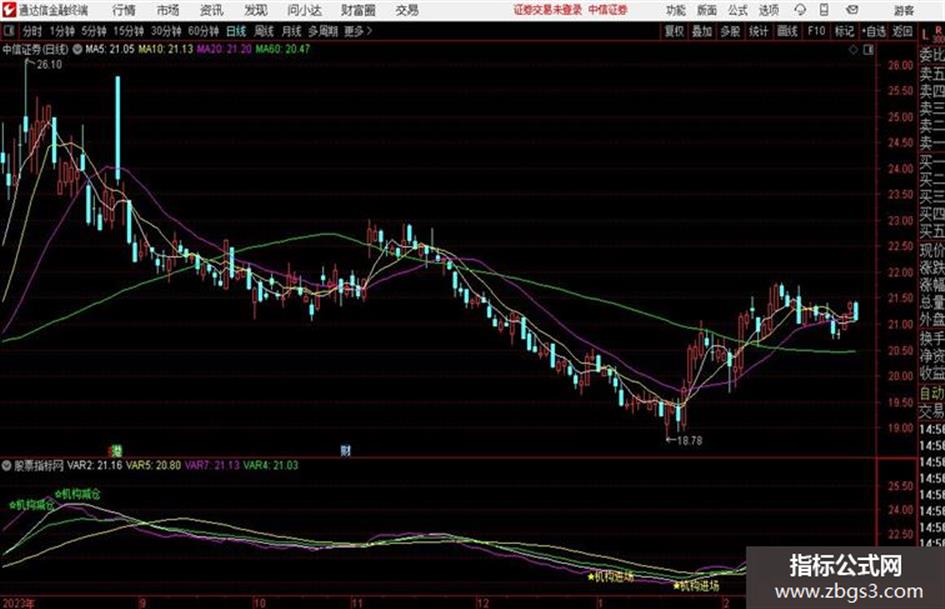The height and width of the screenshot is (609, 945).
Task: Click the MA5: 21.05 indicator label
Action: coord(110,49)
